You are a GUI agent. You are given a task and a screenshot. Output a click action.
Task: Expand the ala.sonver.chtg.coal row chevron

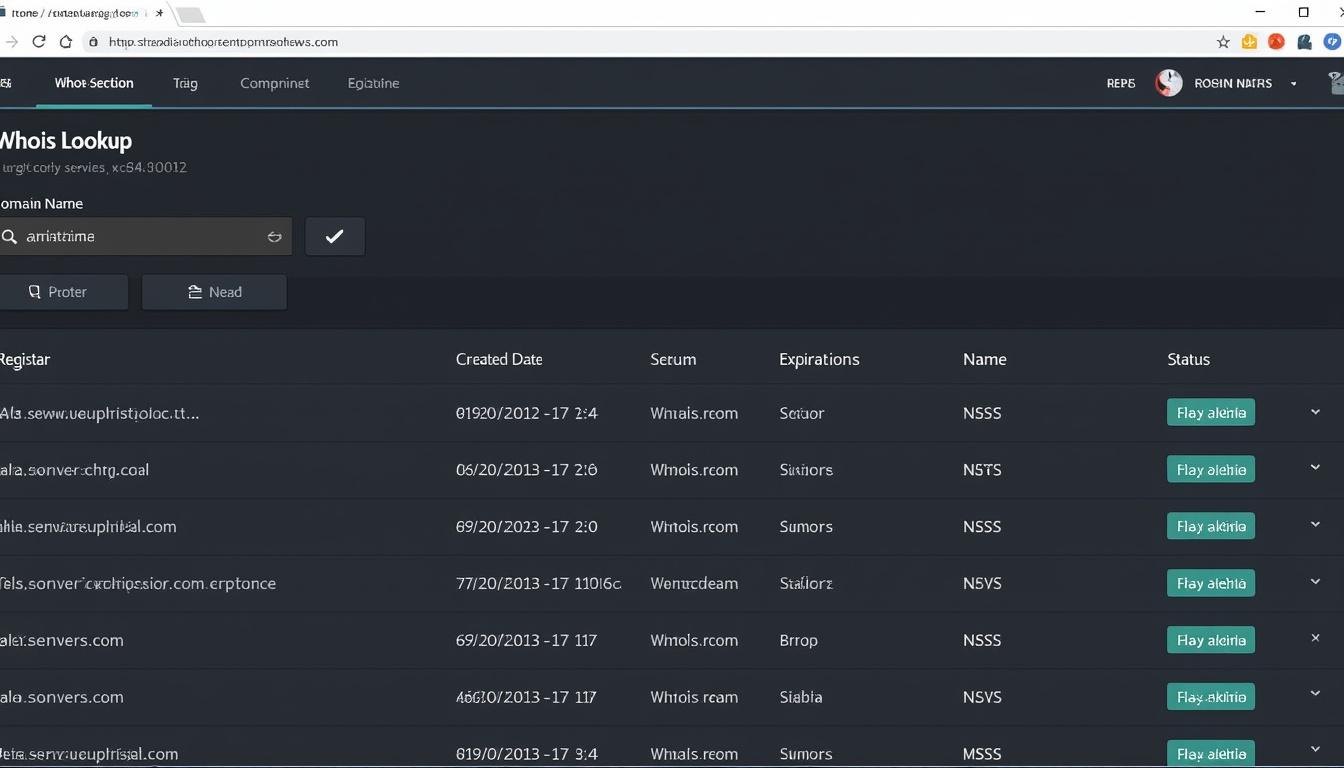pyautogui.click(x=1315, y=469)
